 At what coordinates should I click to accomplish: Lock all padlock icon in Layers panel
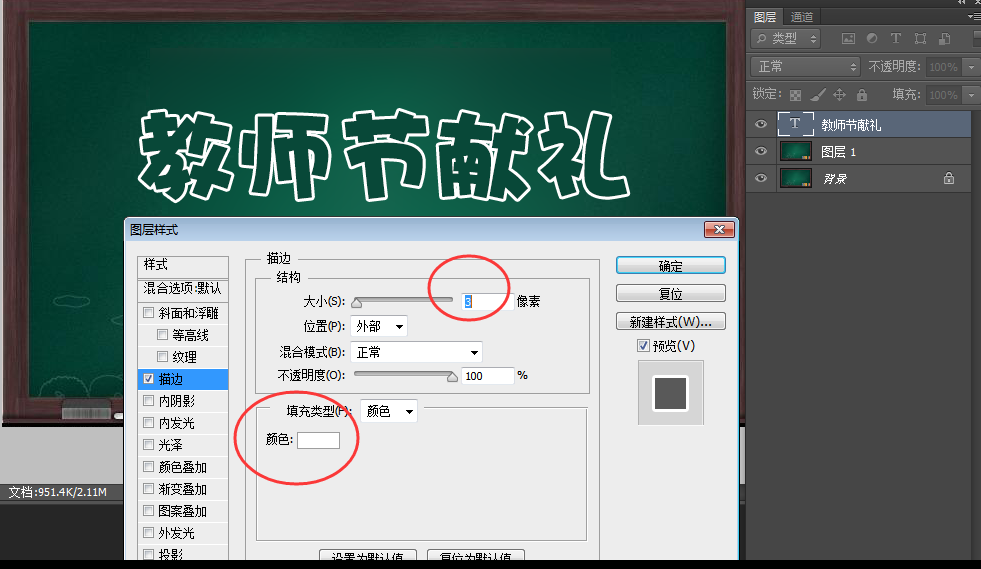point(862,95)
